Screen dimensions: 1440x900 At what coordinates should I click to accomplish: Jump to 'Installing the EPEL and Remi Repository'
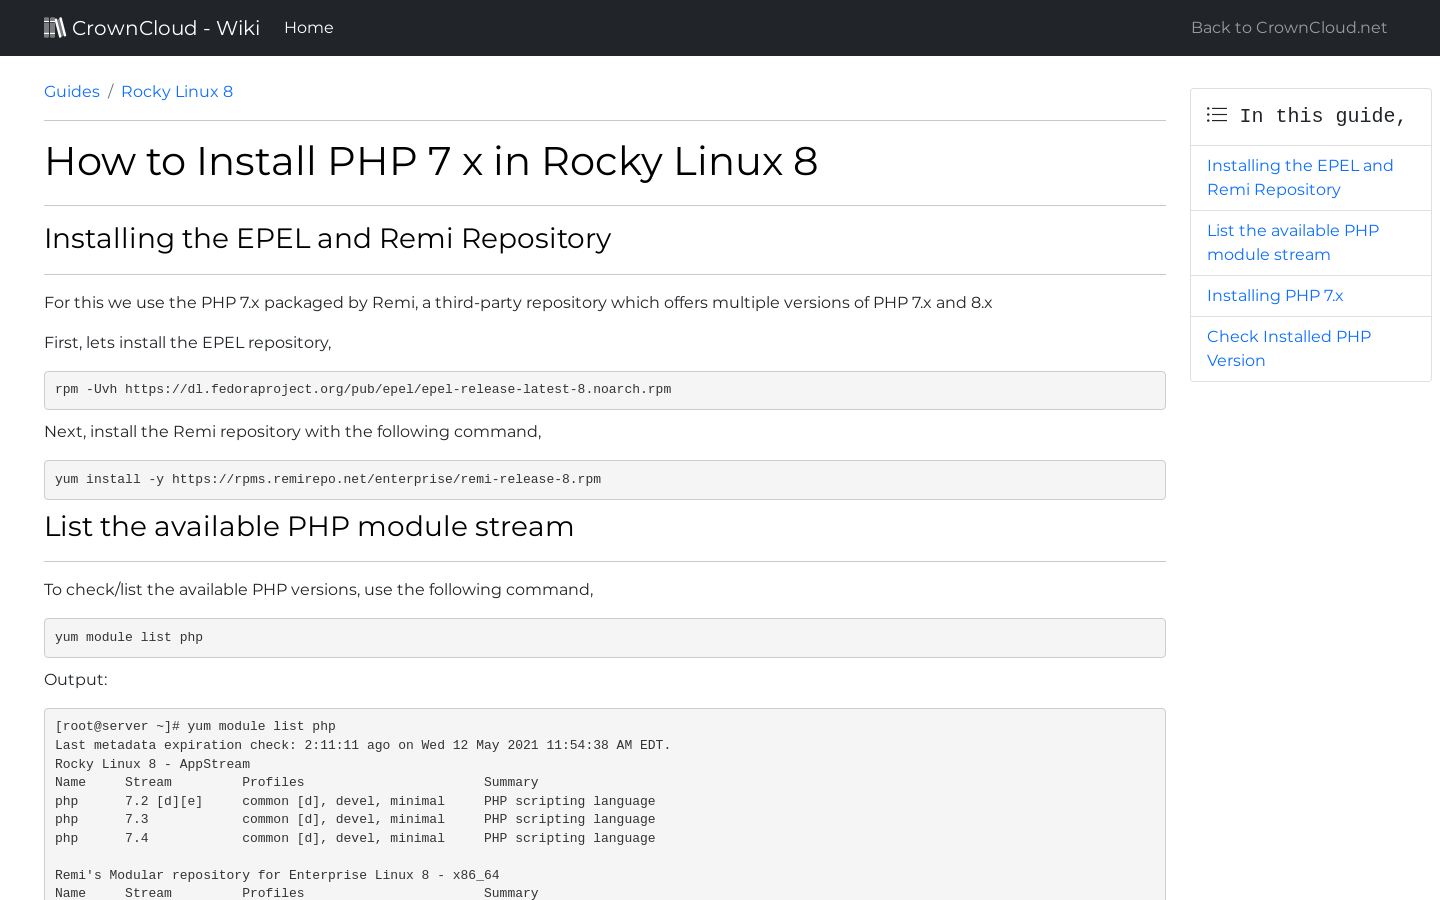coord(1299,177)
